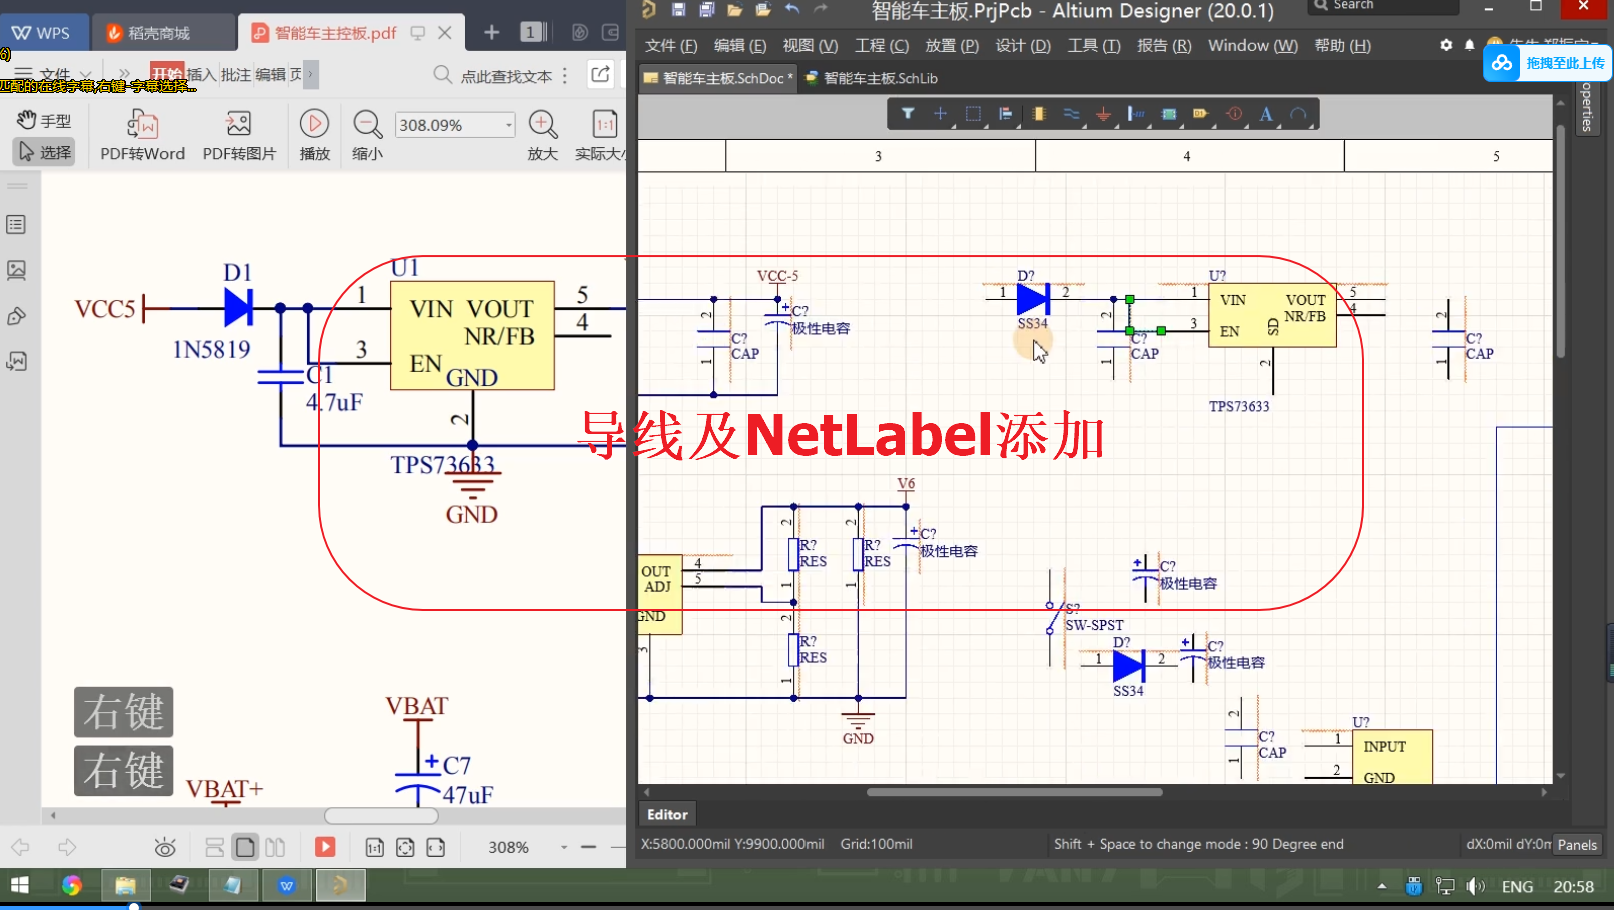Toggle the 手型 hand tool mode
The width and height of the screenshot is (1614, 910).
pyautogui.click(x=45, y=120)
